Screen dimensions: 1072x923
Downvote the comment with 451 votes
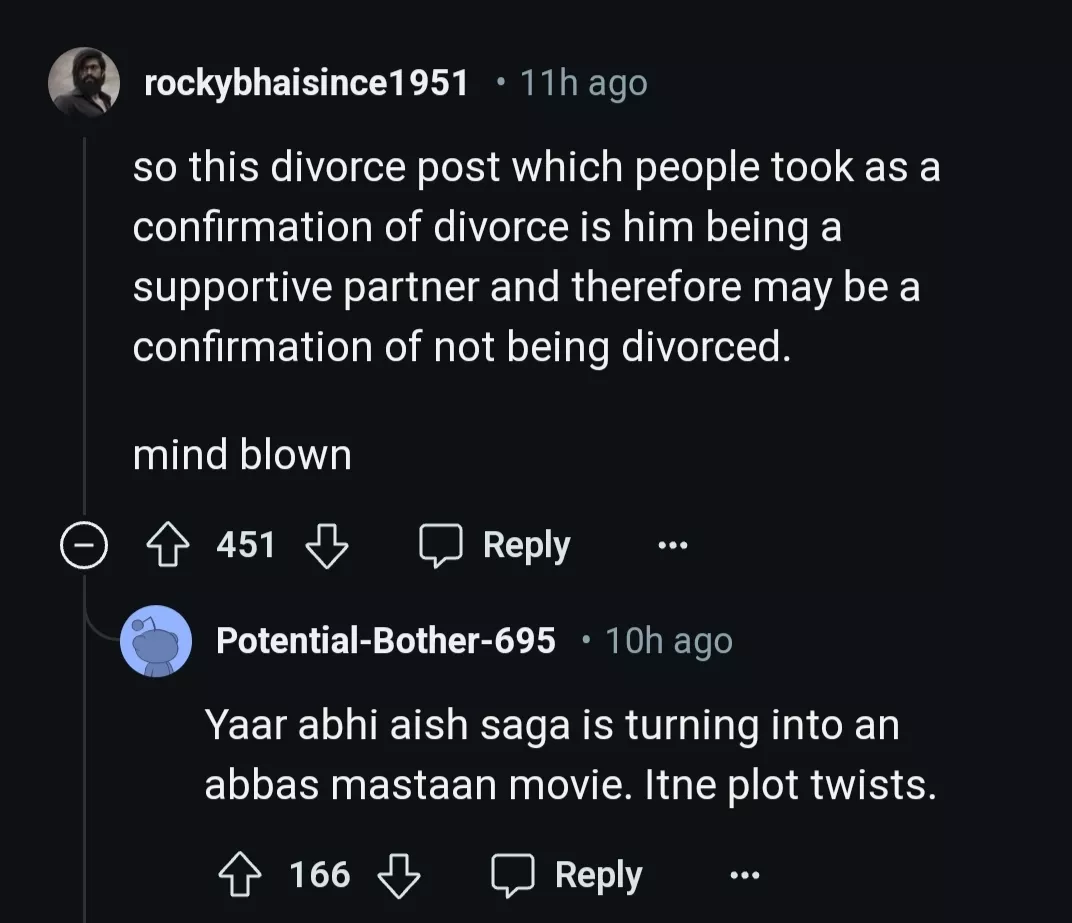tap(325, 546)
